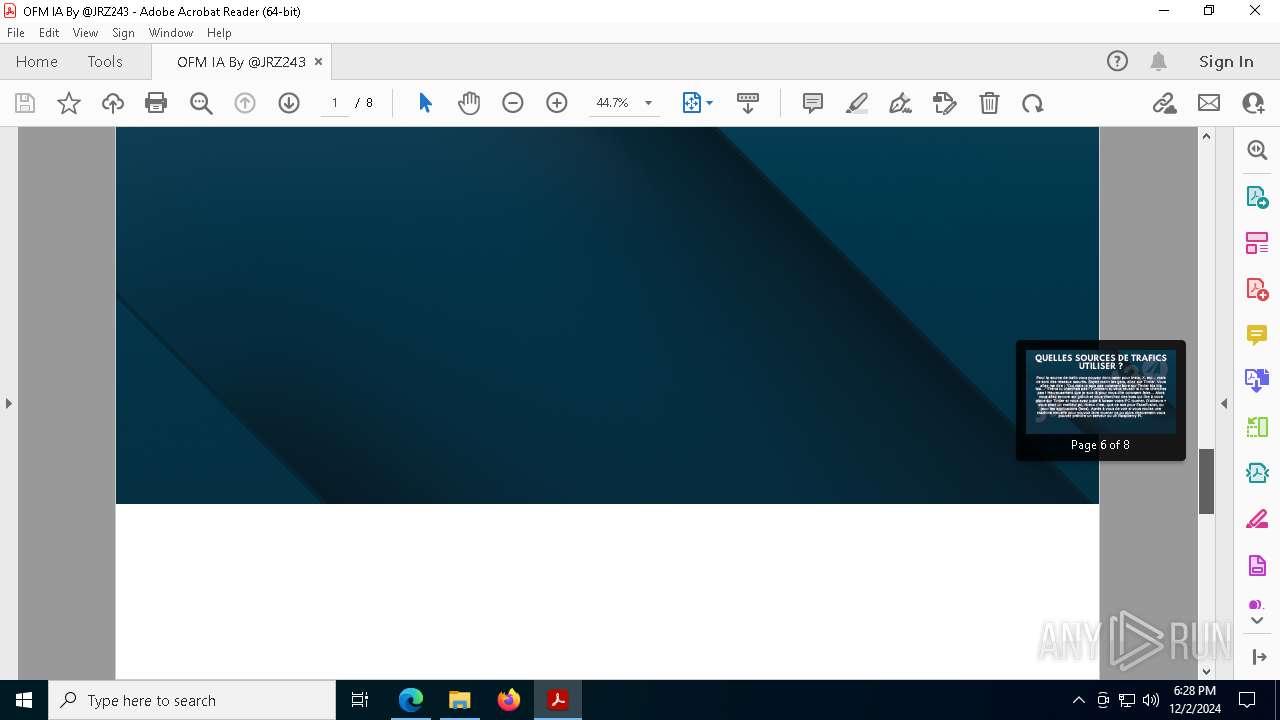Click the page number input field
Viewport: 1280px width, 720px height.
(x=334, y=103)
